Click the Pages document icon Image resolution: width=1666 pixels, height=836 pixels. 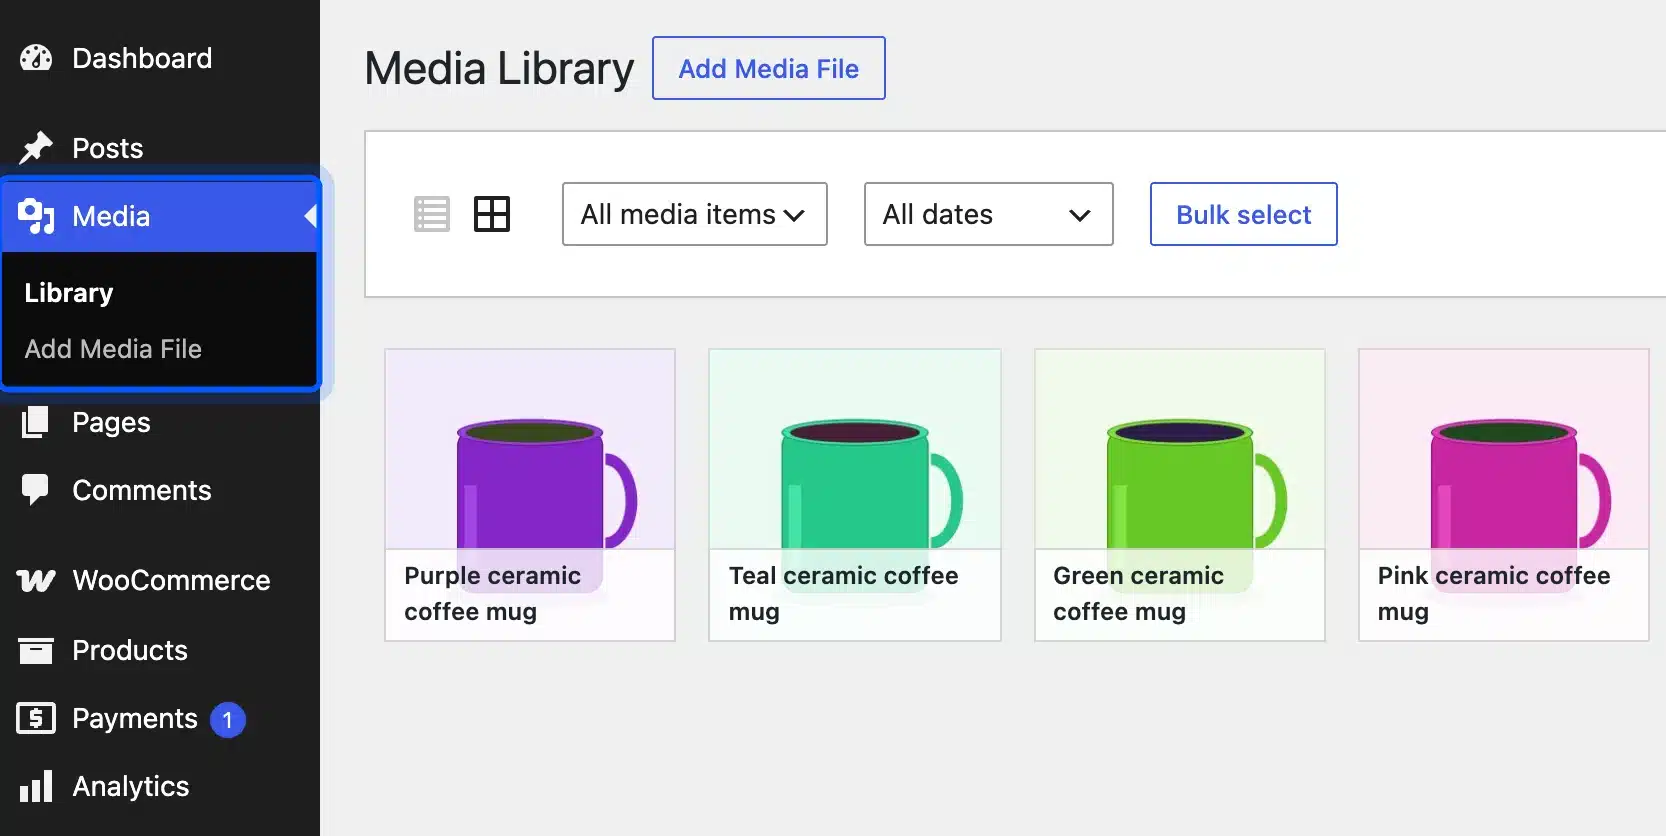click(35, 422)
